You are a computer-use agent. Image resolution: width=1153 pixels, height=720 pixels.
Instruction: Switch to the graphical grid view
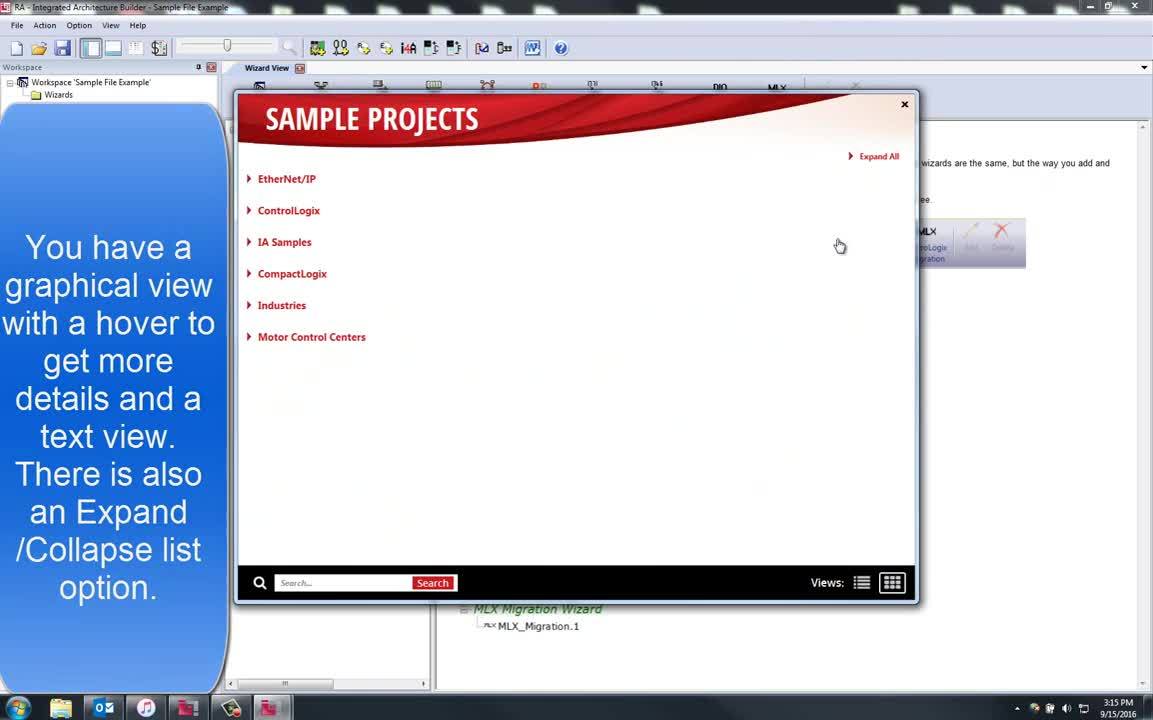point(893,582)
